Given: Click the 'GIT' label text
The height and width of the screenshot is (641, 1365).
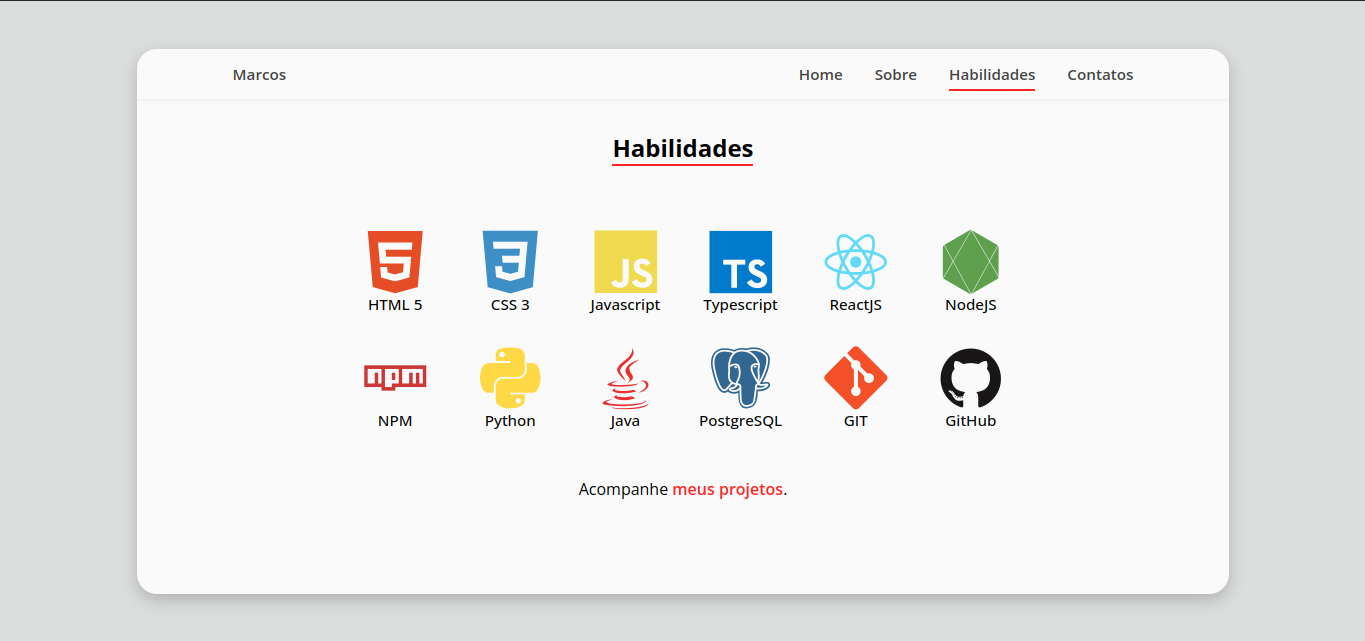Looking at the screenshot, I should pos(856,421).
